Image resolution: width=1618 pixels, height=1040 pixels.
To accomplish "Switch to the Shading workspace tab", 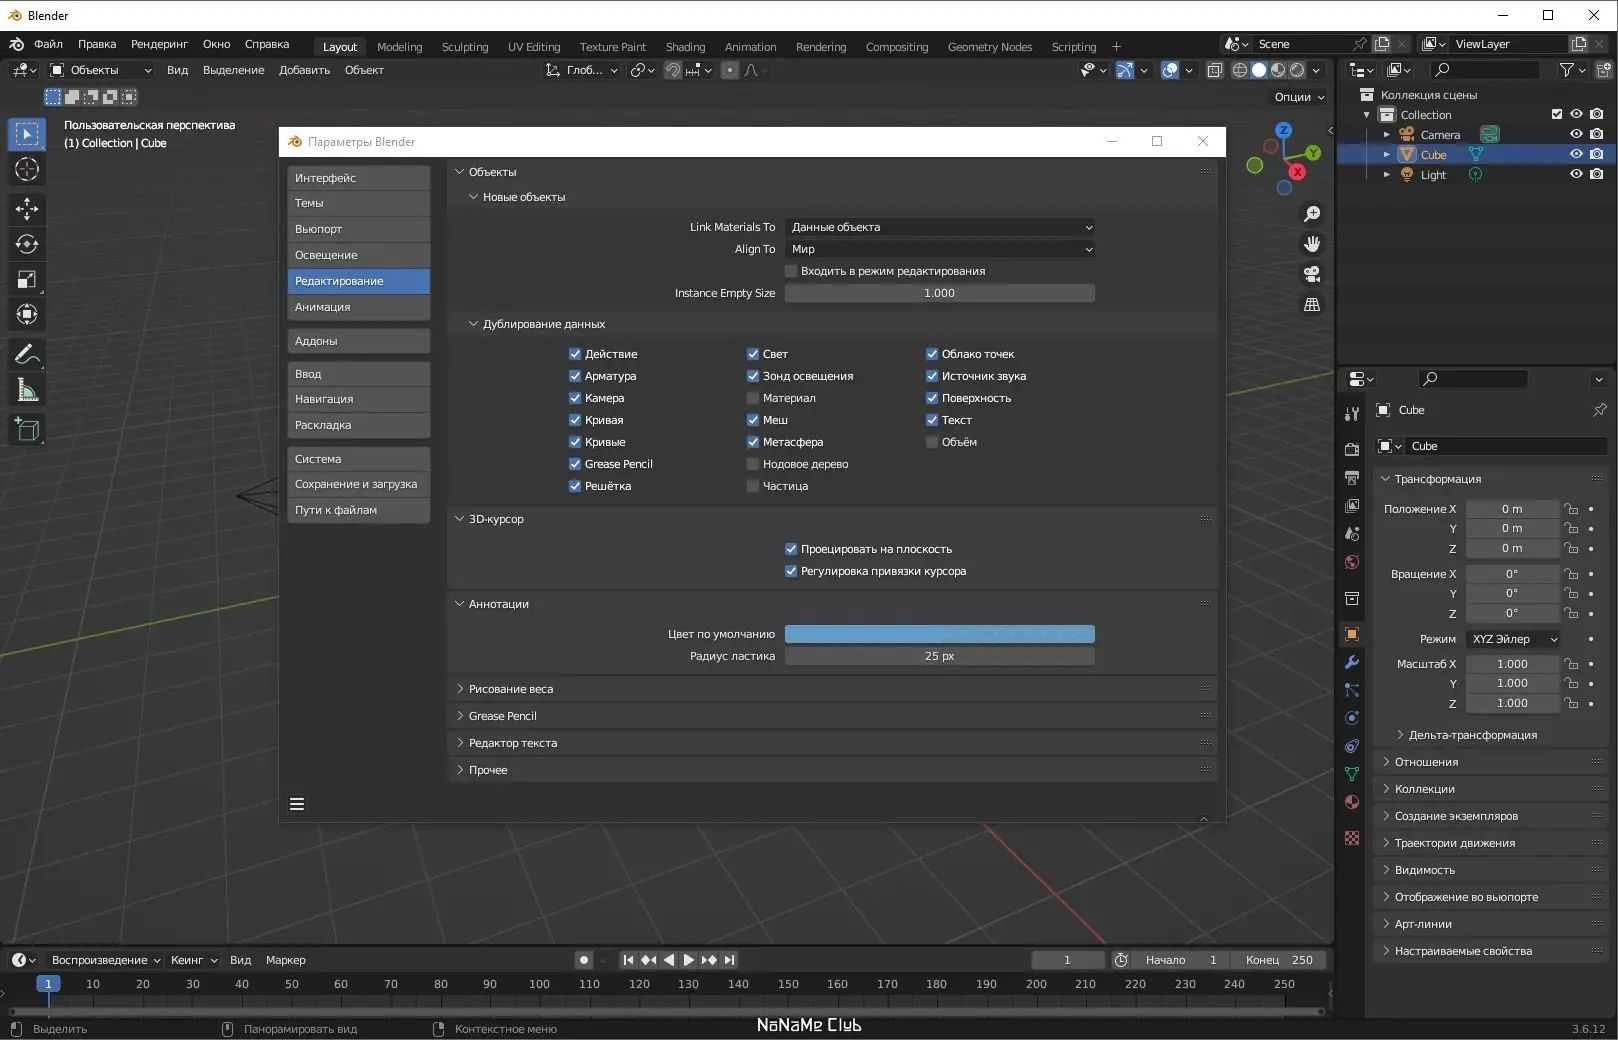I will [x=685, y=47].
